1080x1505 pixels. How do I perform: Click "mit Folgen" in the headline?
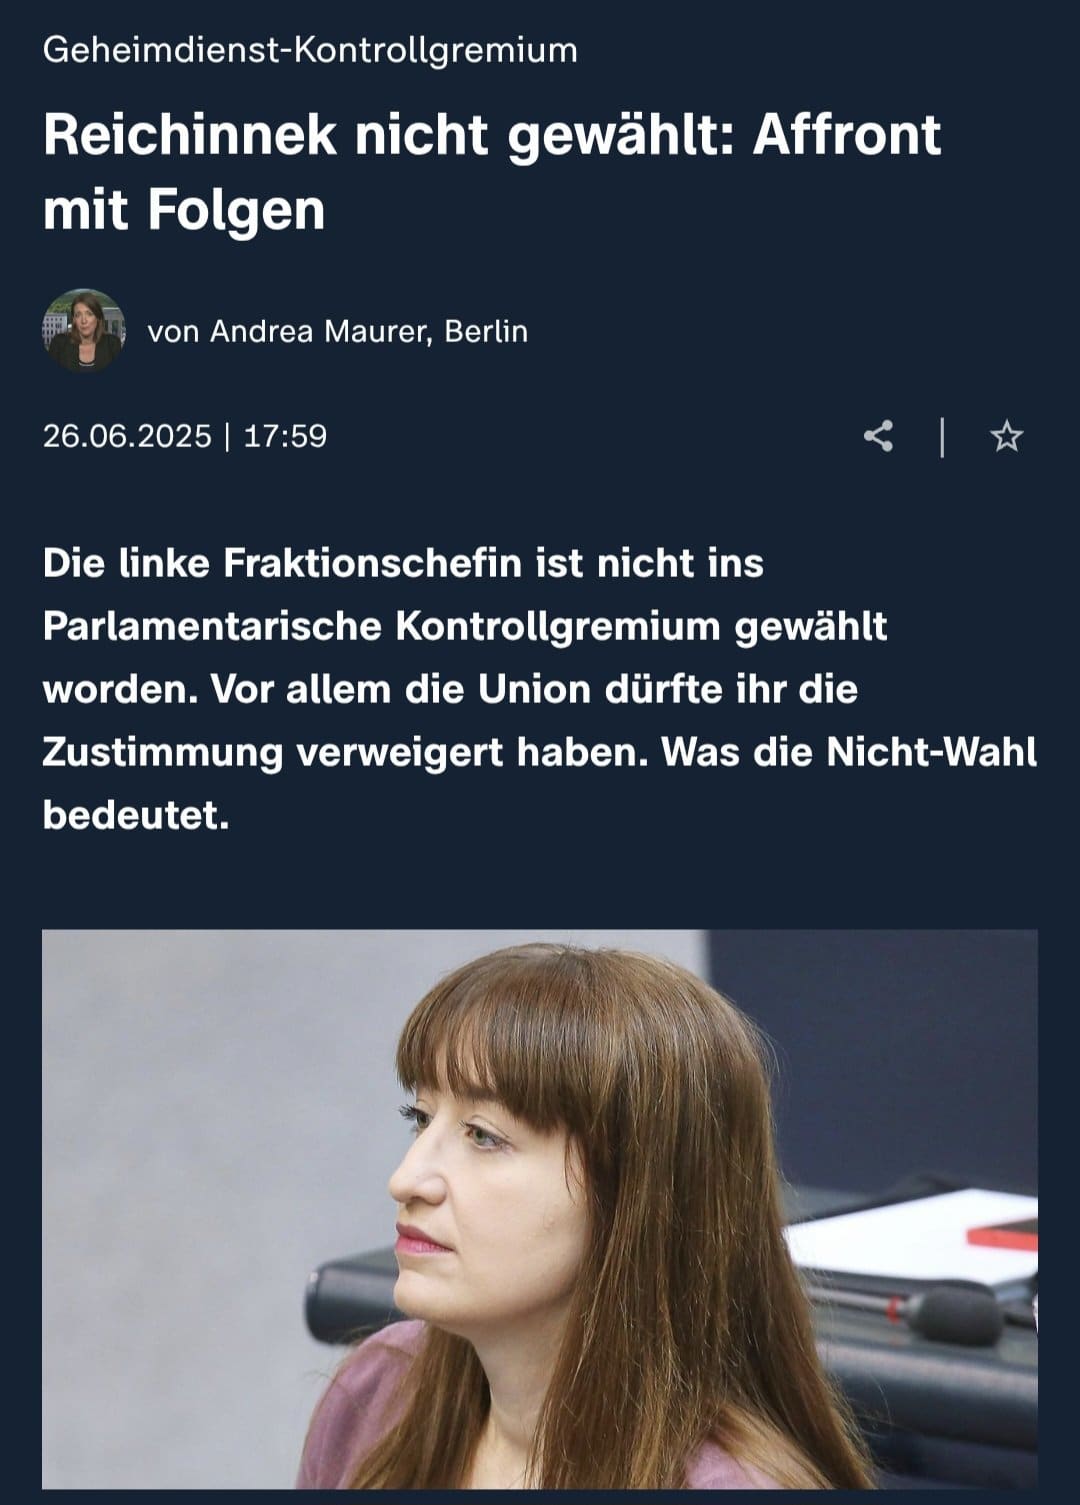(184, 210)
